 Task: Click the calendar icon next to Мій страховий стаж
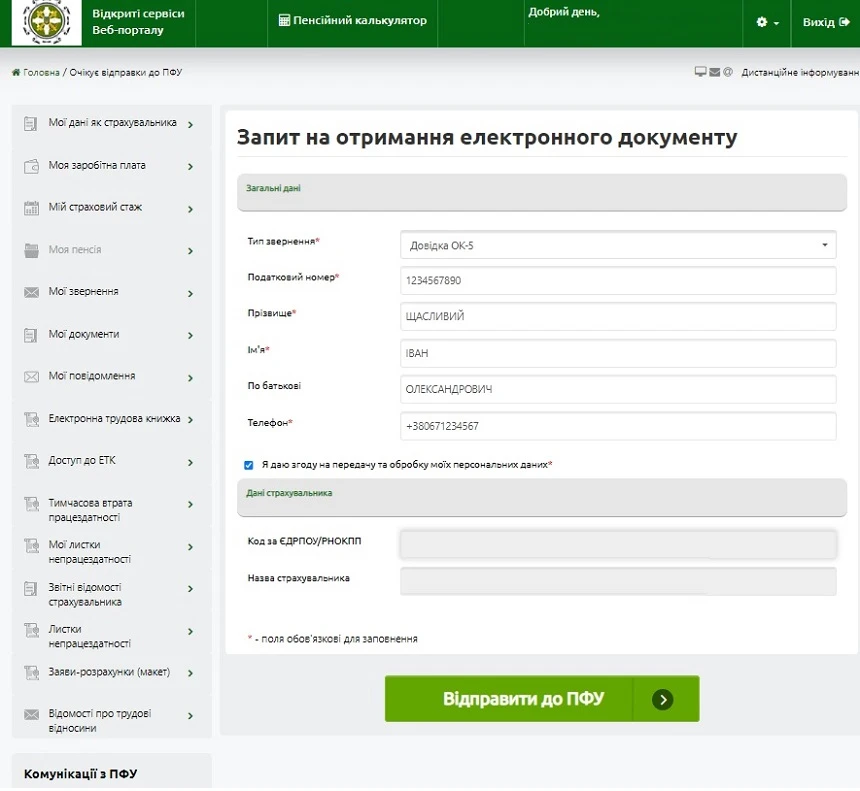pos(30,208)
